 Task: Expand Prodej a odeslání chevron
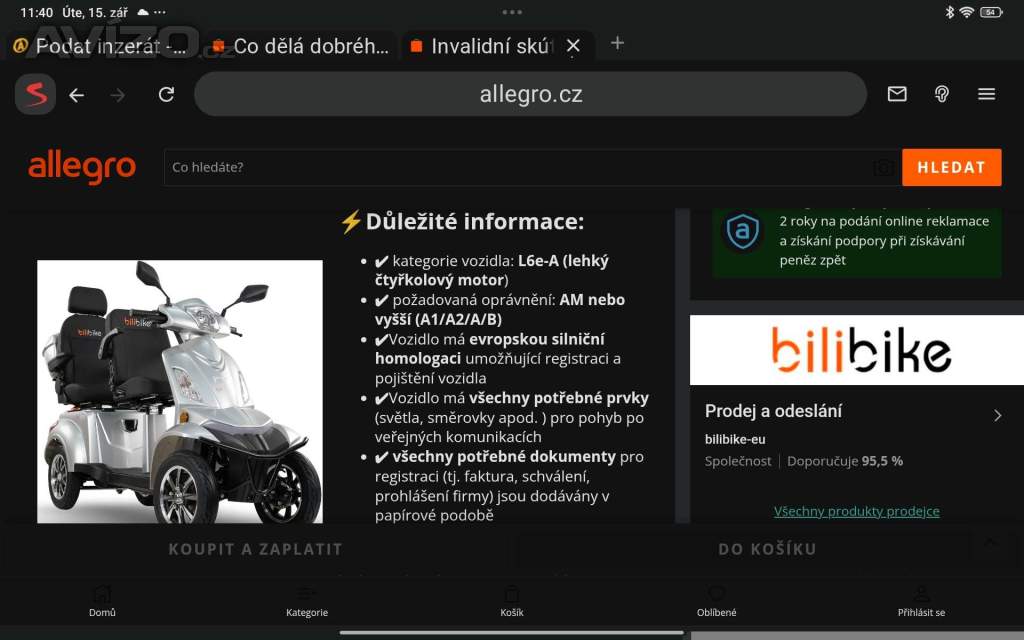click(997, 415)
